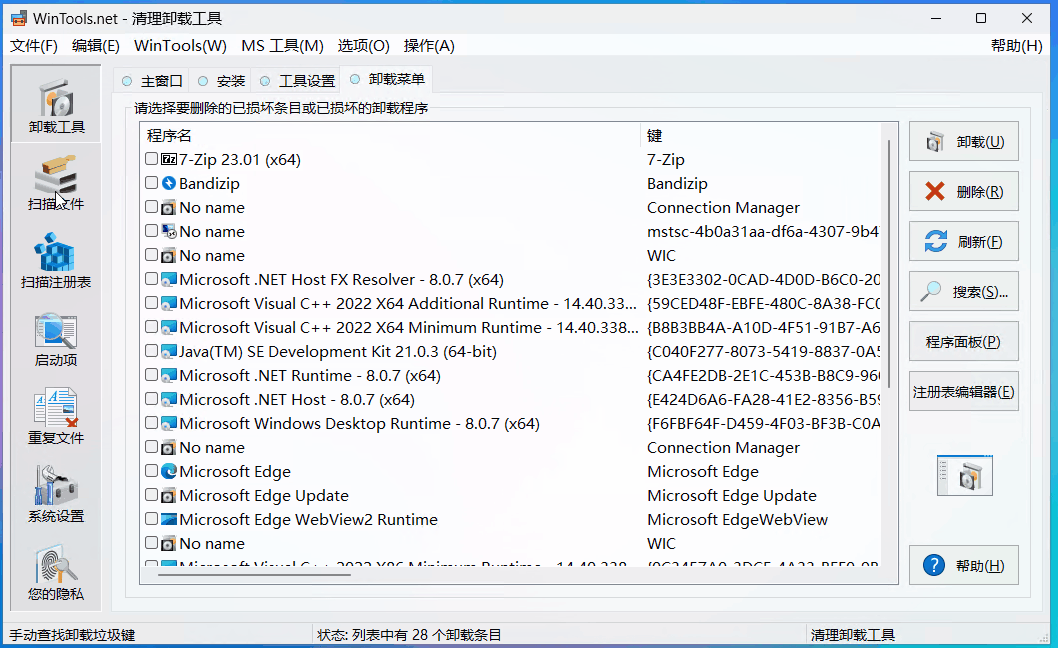Open the 编辑(E) menu

[96, 46]
